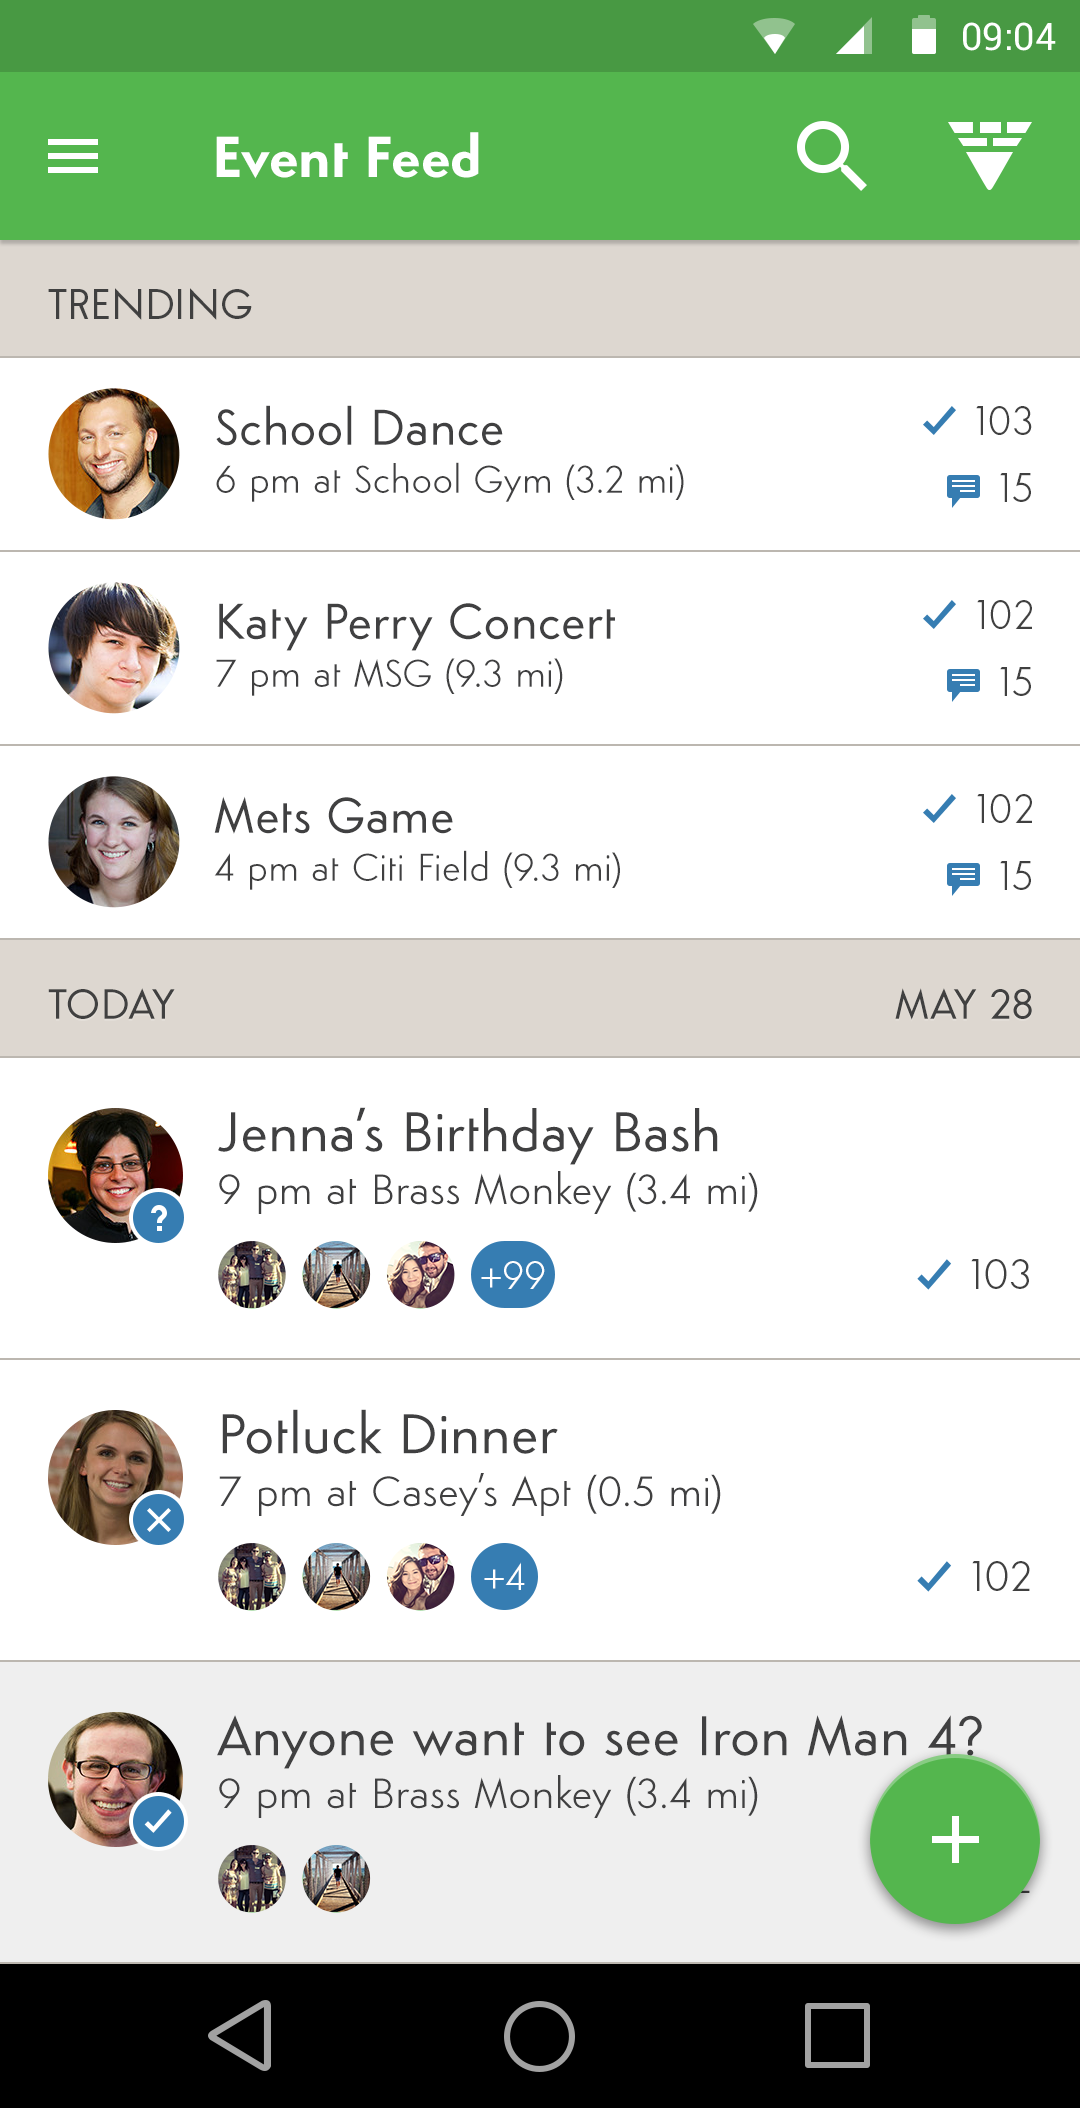The height and width of the screenshot is (2108, 1080).
Task: Expand the +4 attendees on Potluck Dinner
Action: tap(504, 1577)
